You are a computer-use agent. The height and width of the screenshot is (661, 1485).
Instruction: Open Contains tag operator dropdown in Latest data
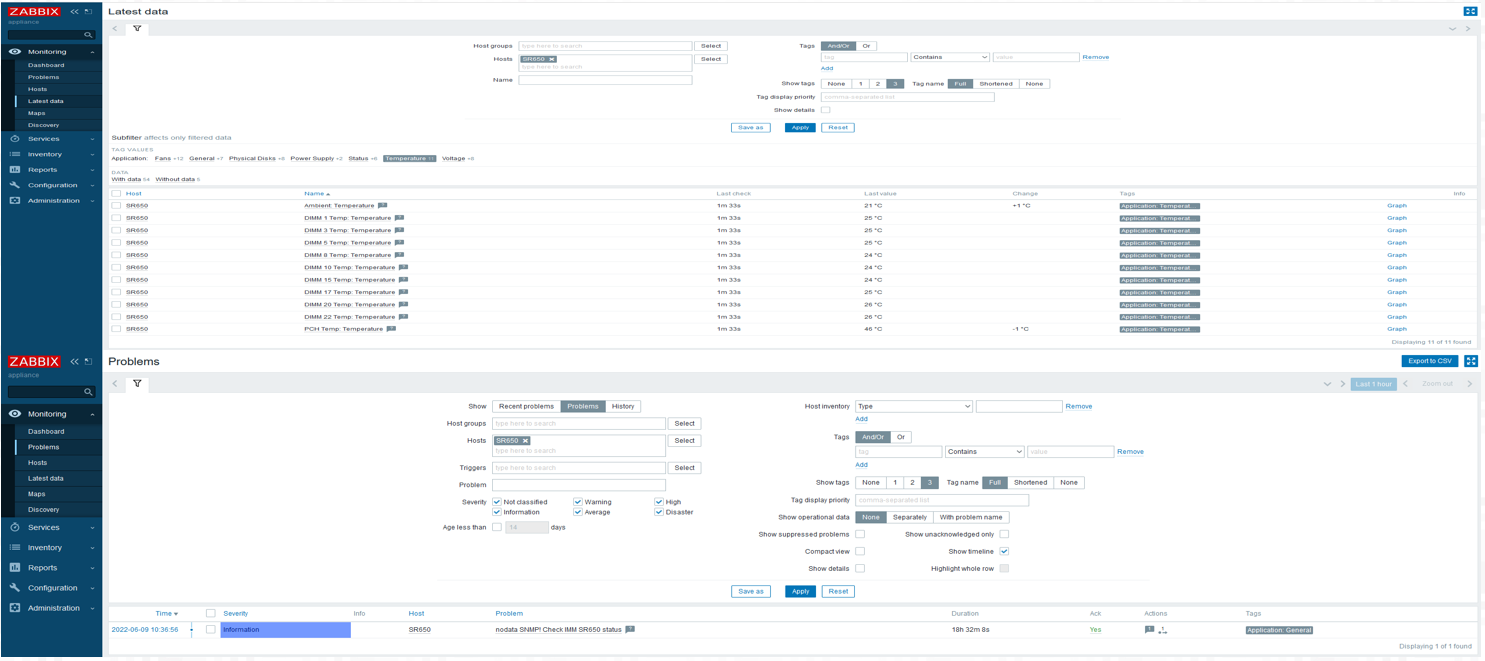click(x=949, y=57)
